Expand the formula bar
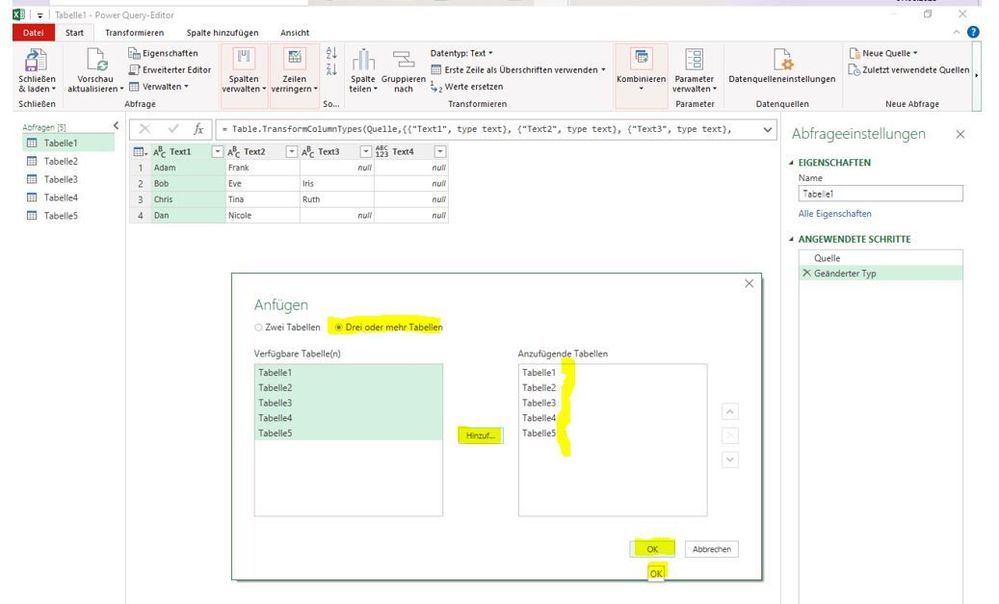 (x=768, y=129)
